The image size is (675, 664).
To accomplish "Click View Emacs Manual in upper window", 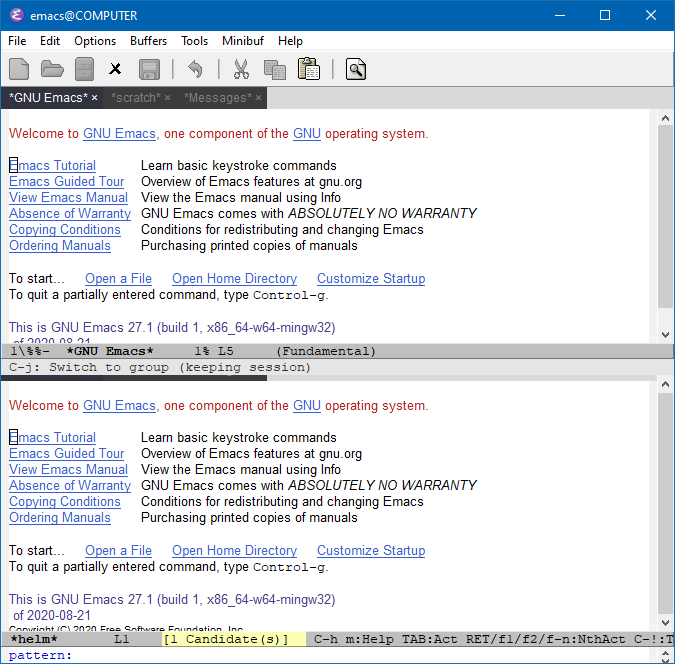I will pyautogui.click(x=68, y=197).
